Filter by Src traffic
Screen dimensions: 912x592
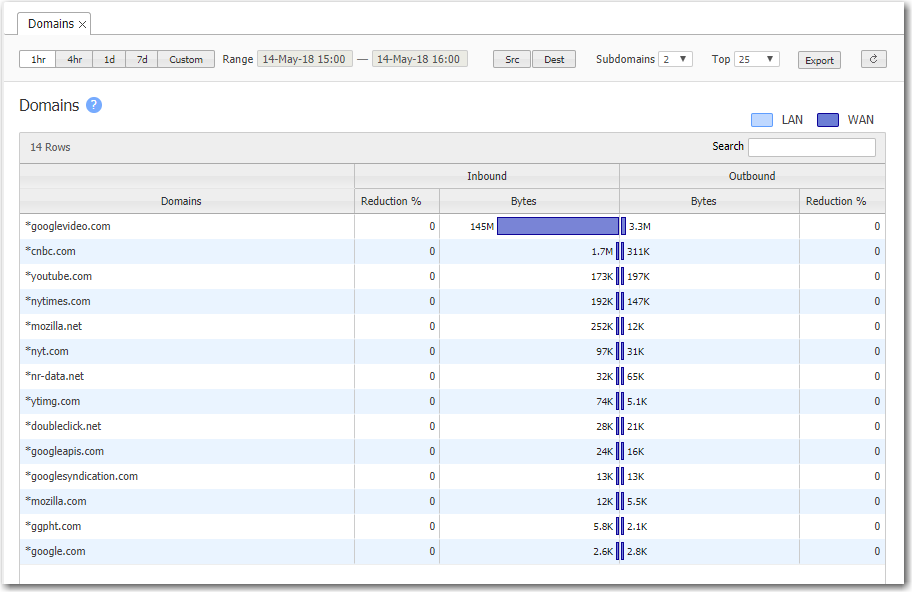click(x=512, y=59)
